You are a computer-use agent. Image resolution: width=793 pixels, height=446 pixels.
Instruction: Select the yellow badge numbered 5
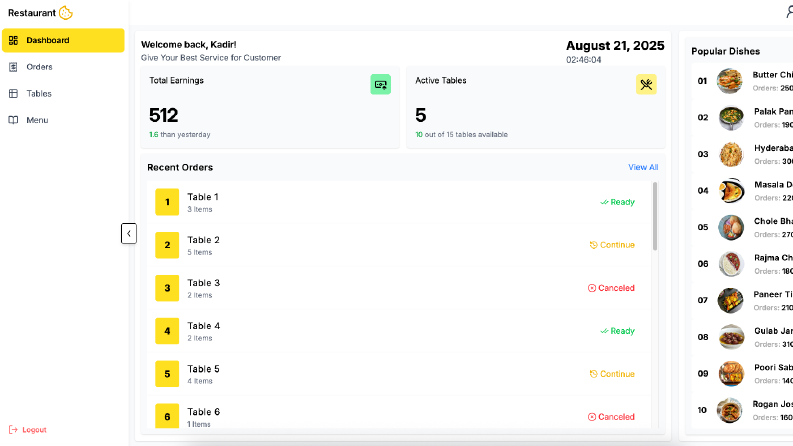167,374
